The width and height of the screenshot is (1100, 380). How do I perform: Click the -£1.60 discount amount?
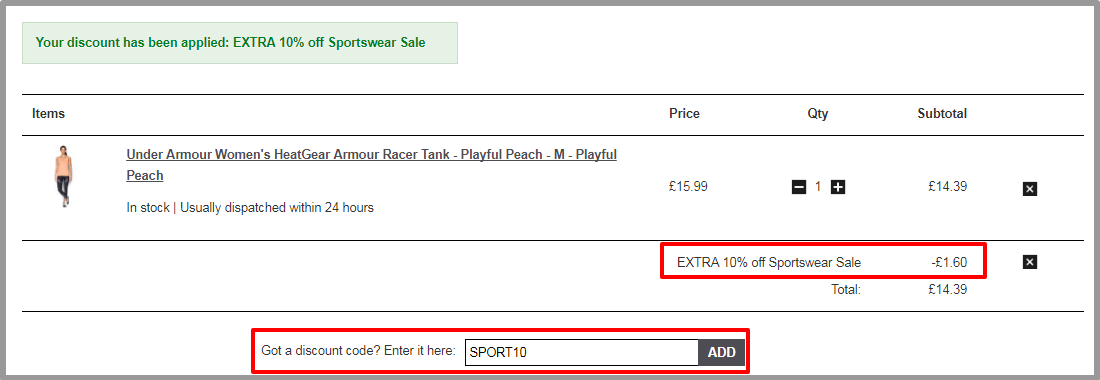[x=949, y=263]
